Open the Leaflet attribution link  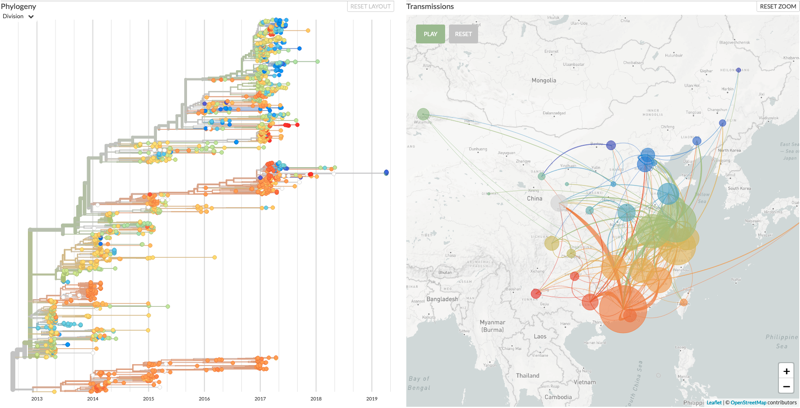(x=714, y=403)
